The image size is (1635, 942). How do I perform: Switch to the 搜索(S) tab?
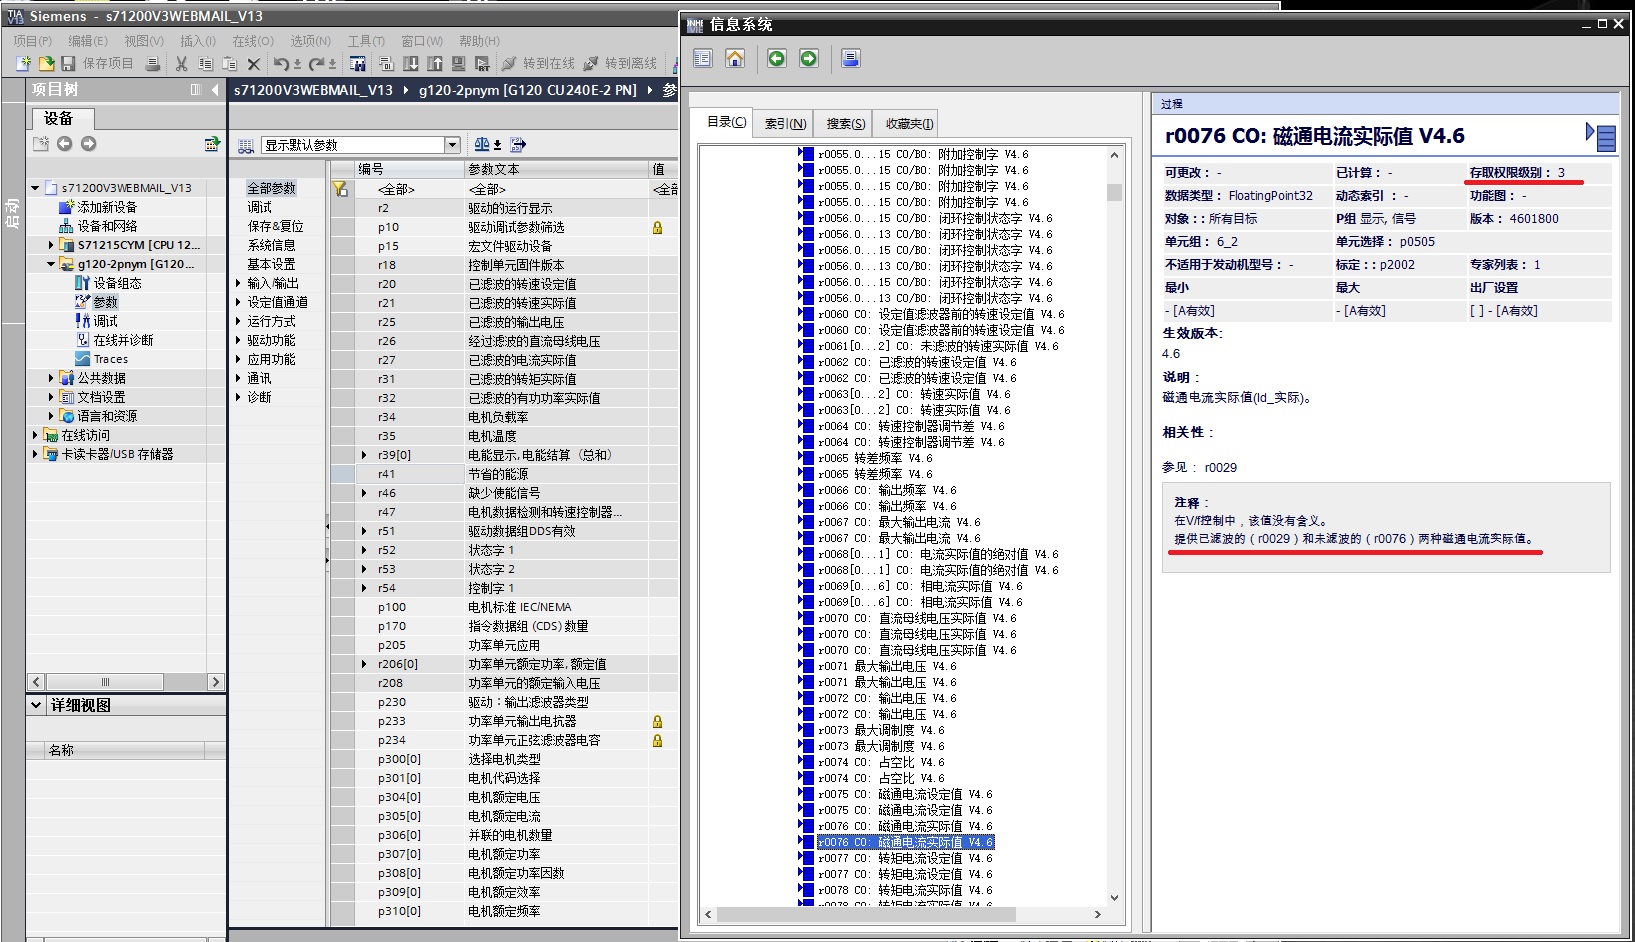846,123
